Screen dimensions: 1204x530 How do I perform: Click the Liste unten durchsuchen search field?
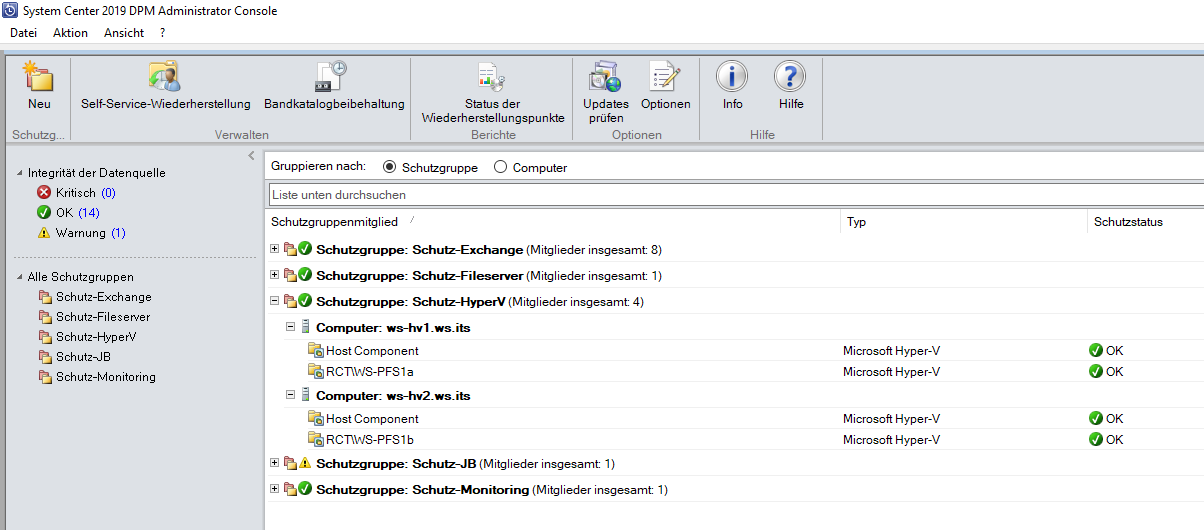pyautogui.click(x=736, y=195)
